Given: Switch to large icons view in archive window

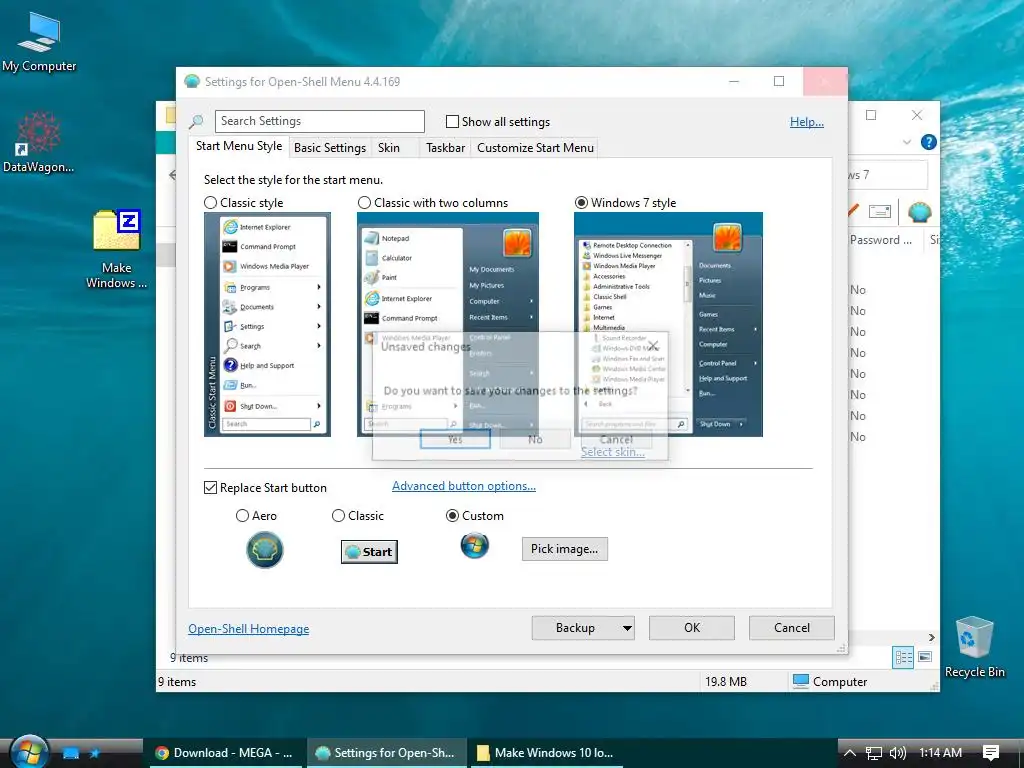Looking at the screenshot, I should 925,657.
